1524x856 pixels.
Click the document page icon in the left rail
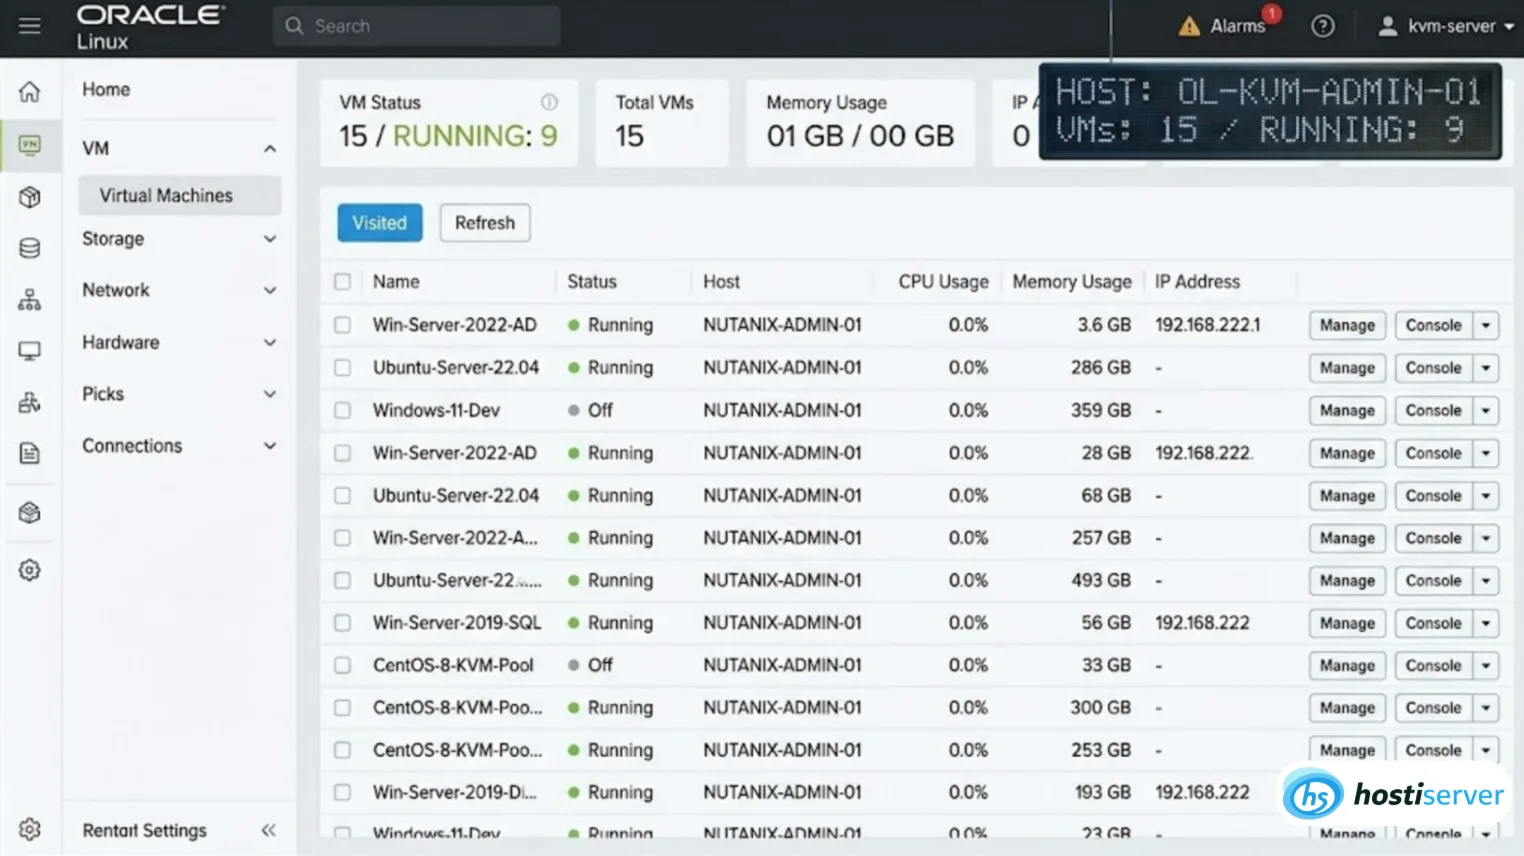coord(30,454)
